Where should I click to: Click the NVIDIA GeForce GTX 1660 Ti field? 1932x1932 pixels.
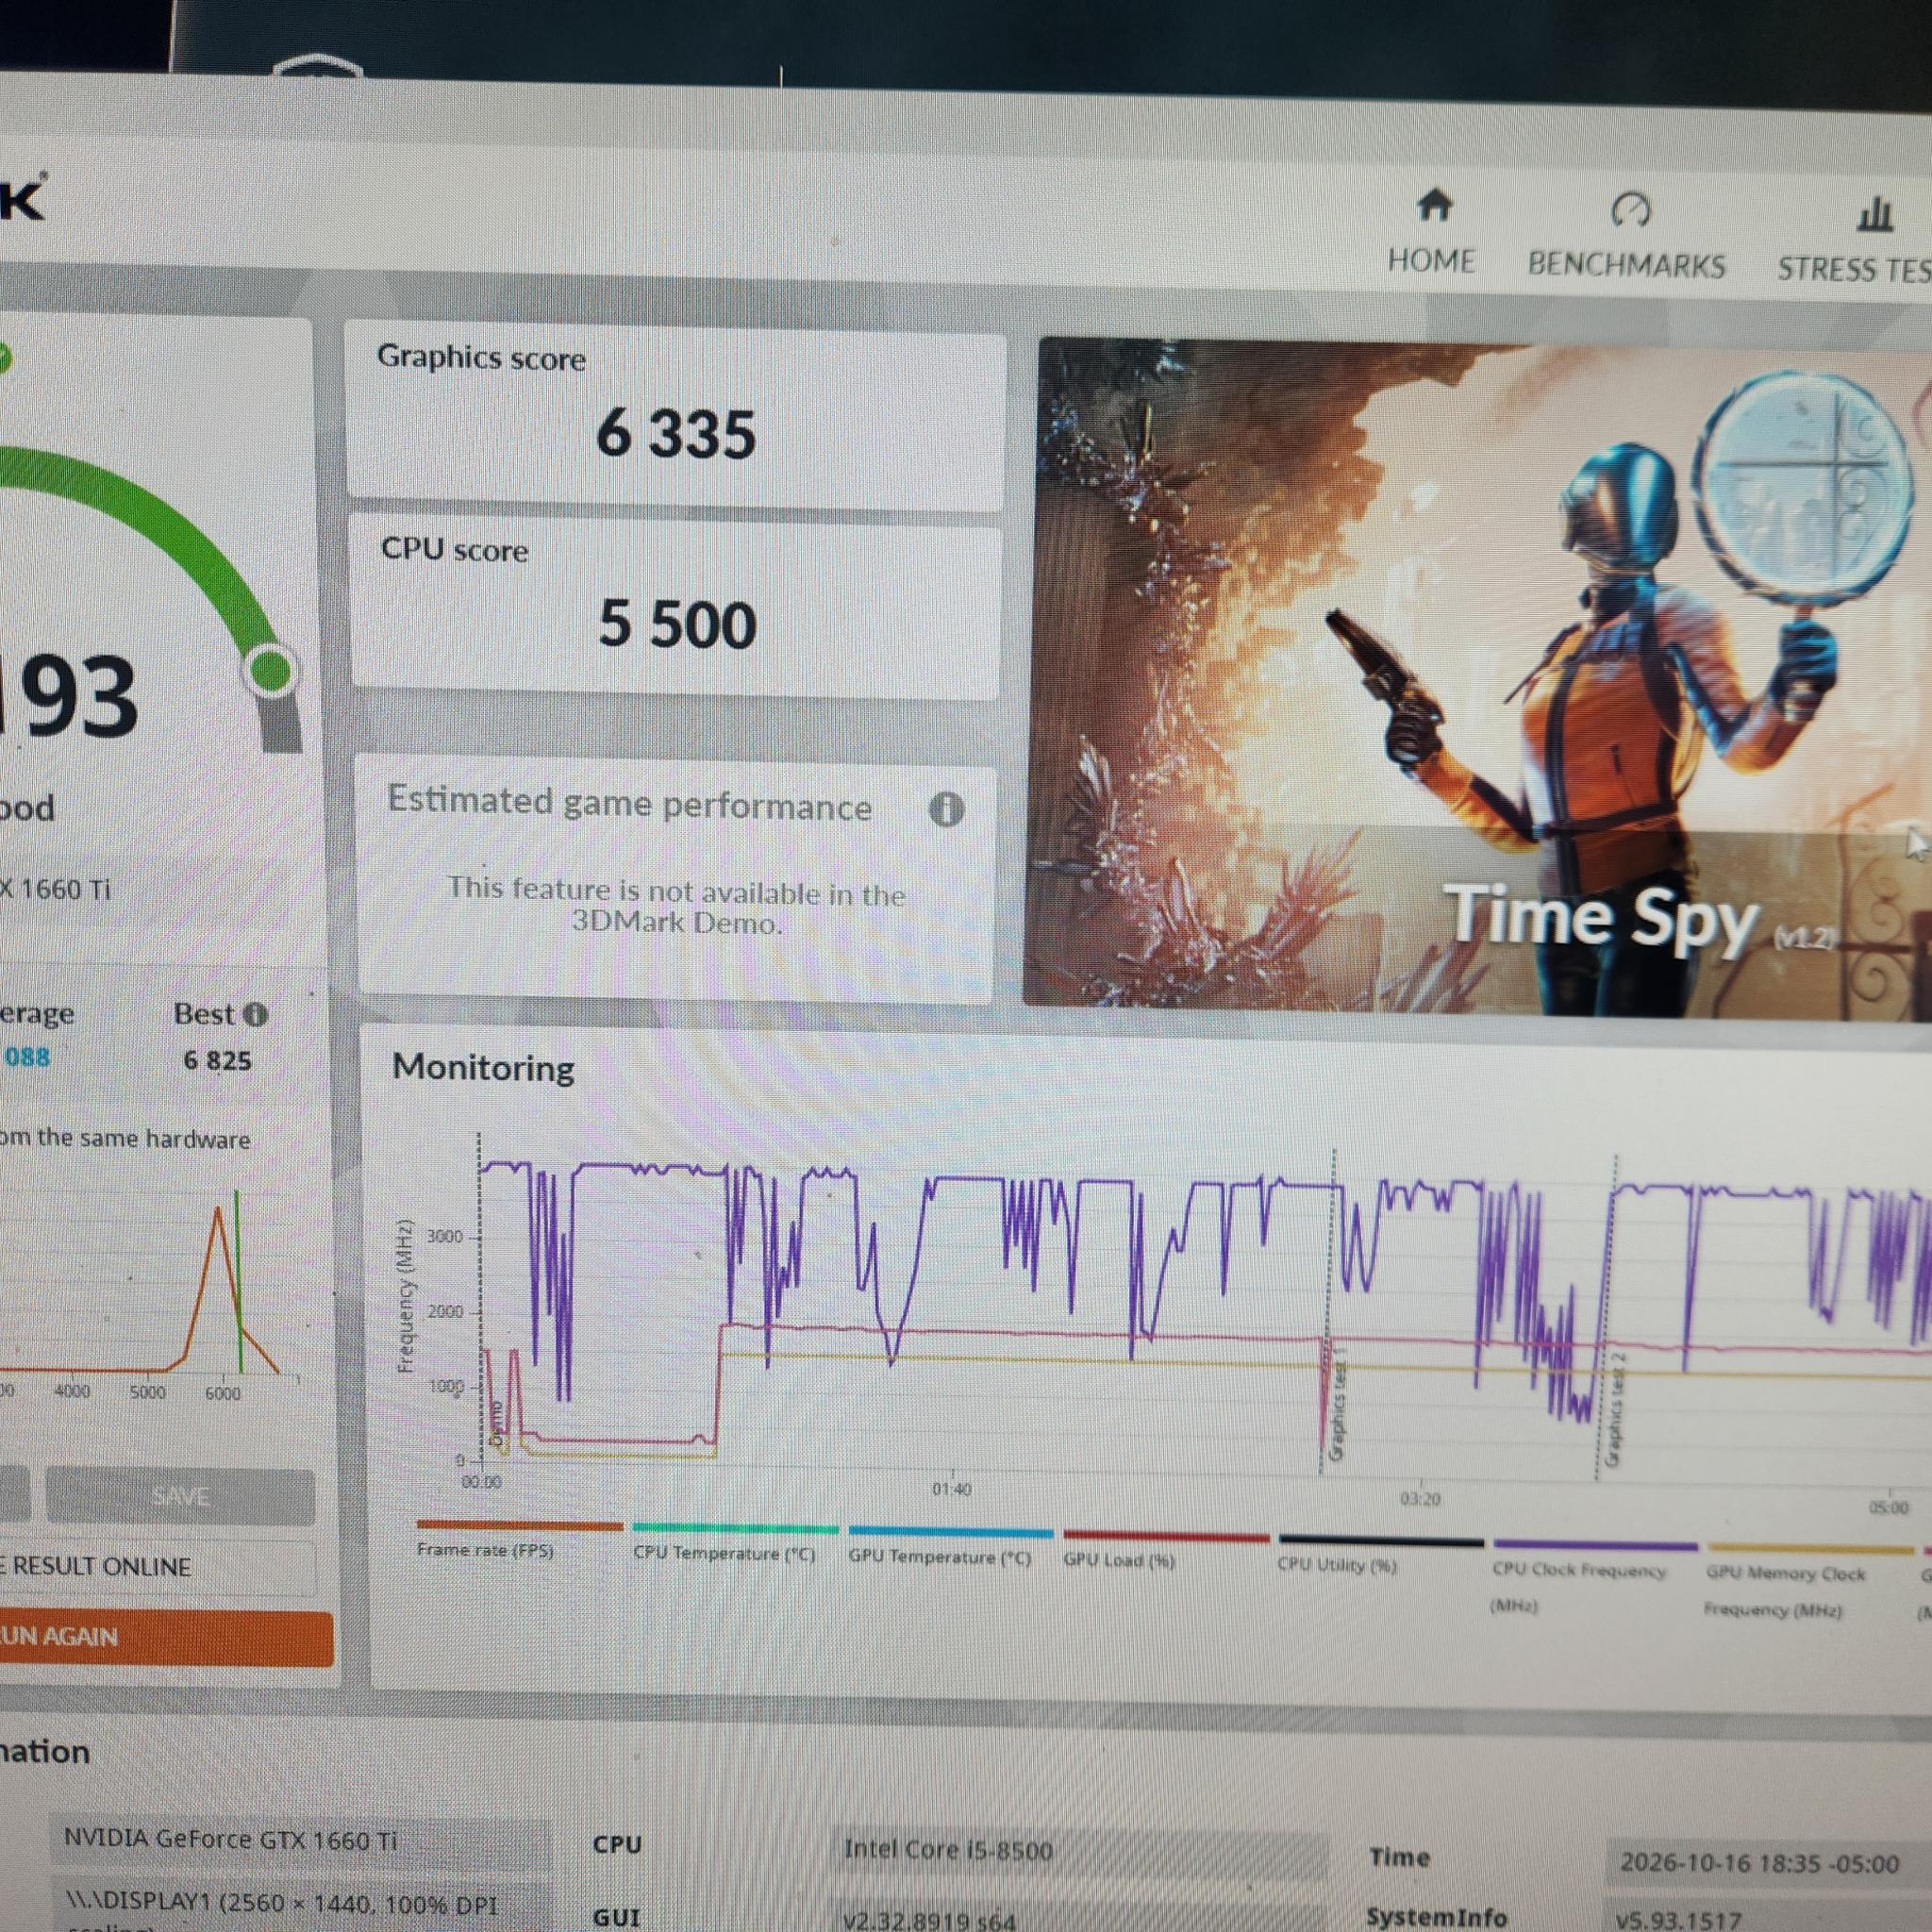pyautogui.click(x=299, y=1840)
